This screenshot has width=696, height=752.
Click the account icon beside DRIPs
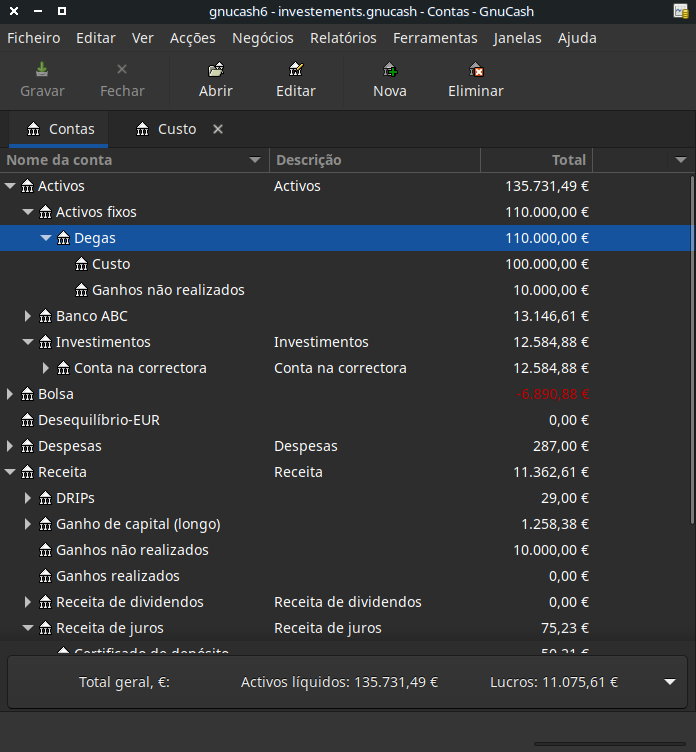46,498
